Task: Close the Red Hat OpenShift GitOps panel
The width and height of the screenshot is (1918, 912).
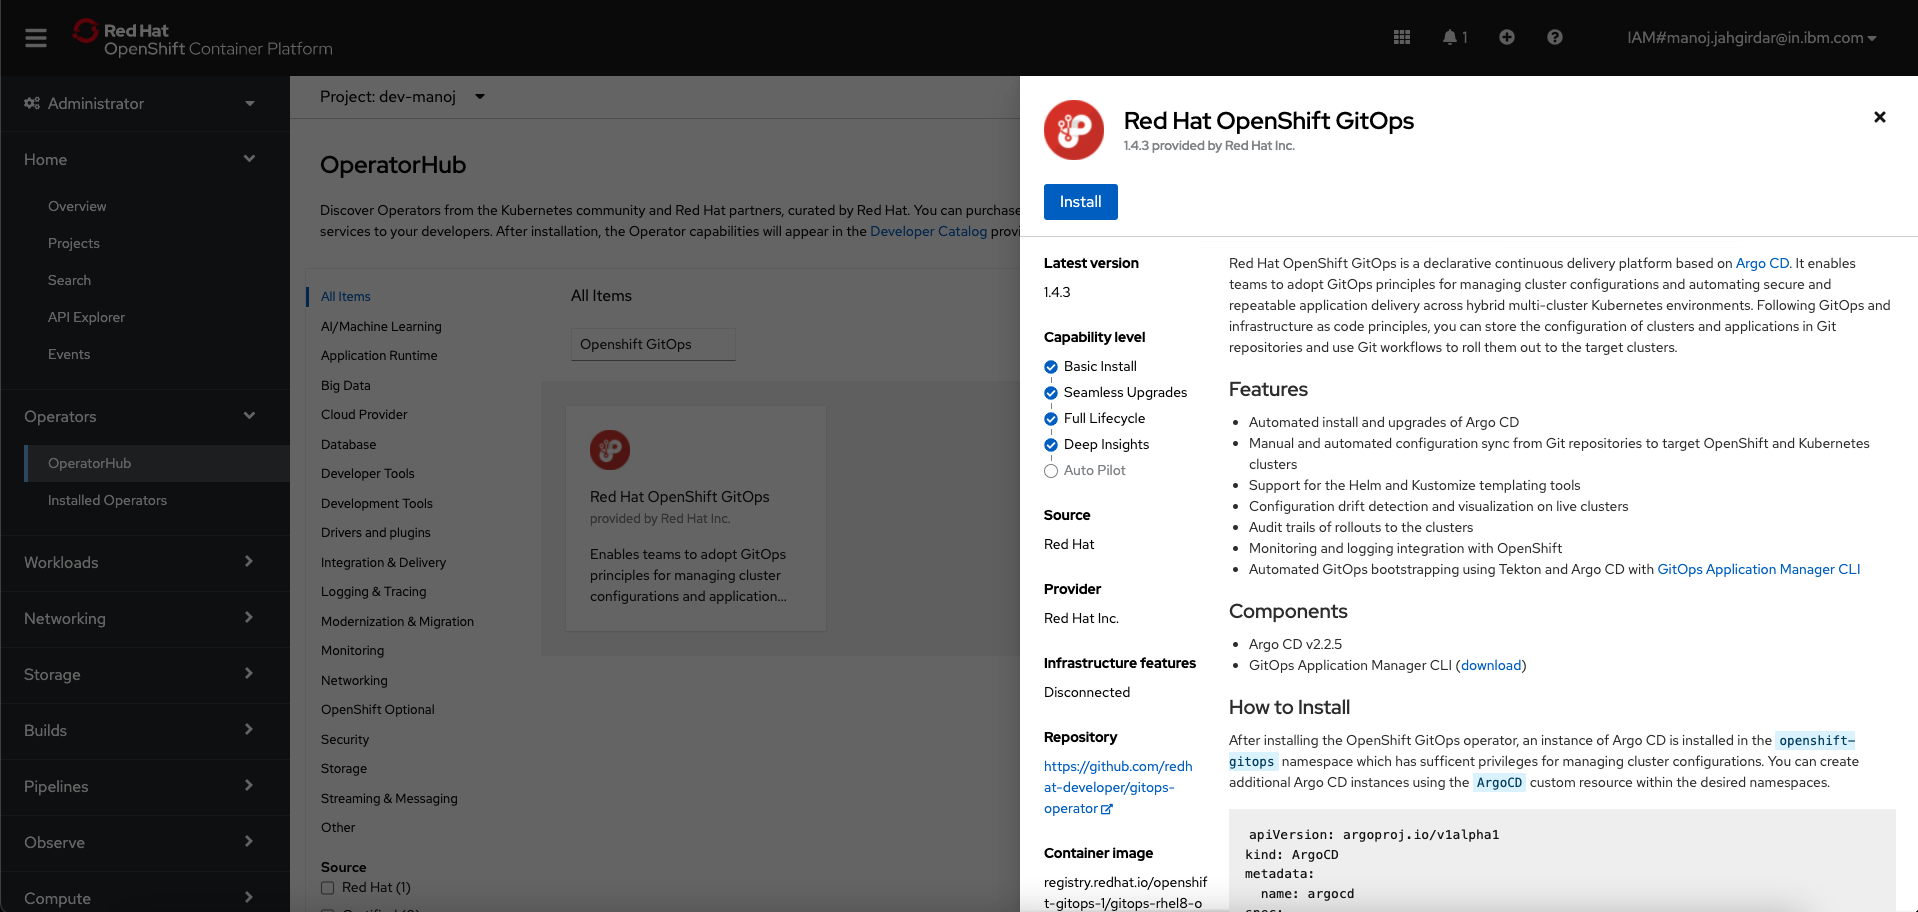Action: 1880,117
